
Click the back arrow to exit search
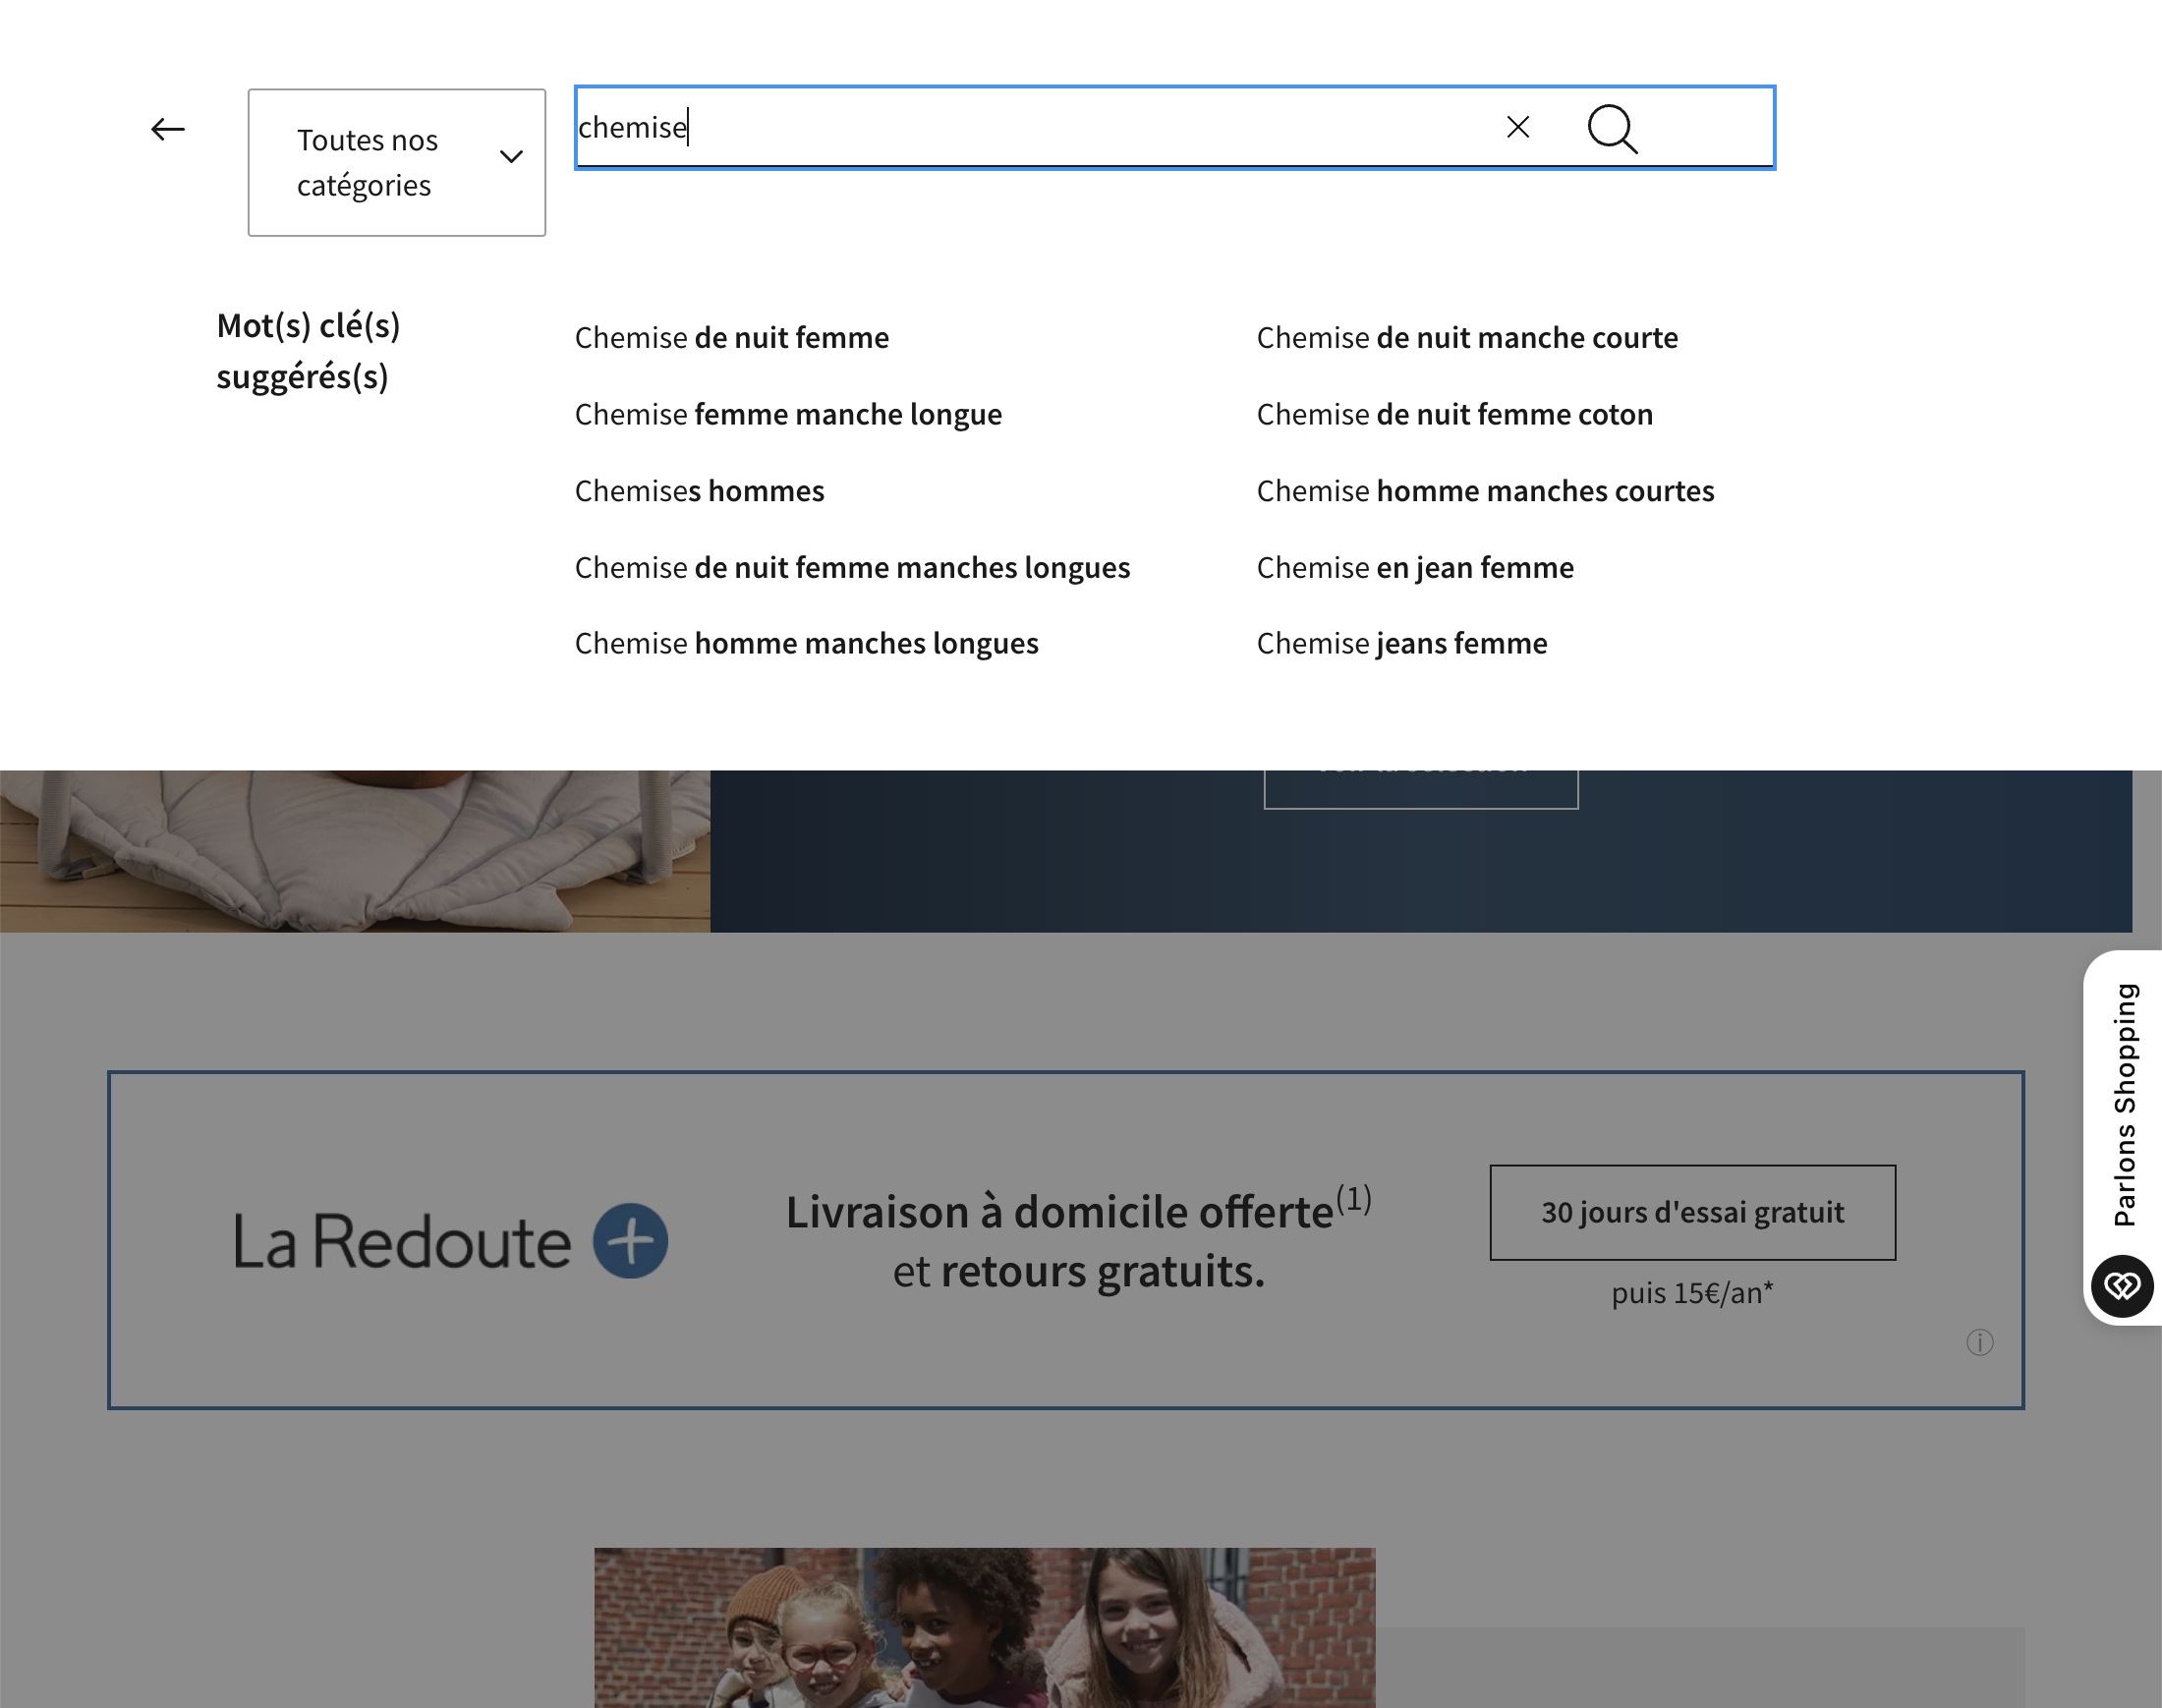pyautogui.click(x=168, y=128)
